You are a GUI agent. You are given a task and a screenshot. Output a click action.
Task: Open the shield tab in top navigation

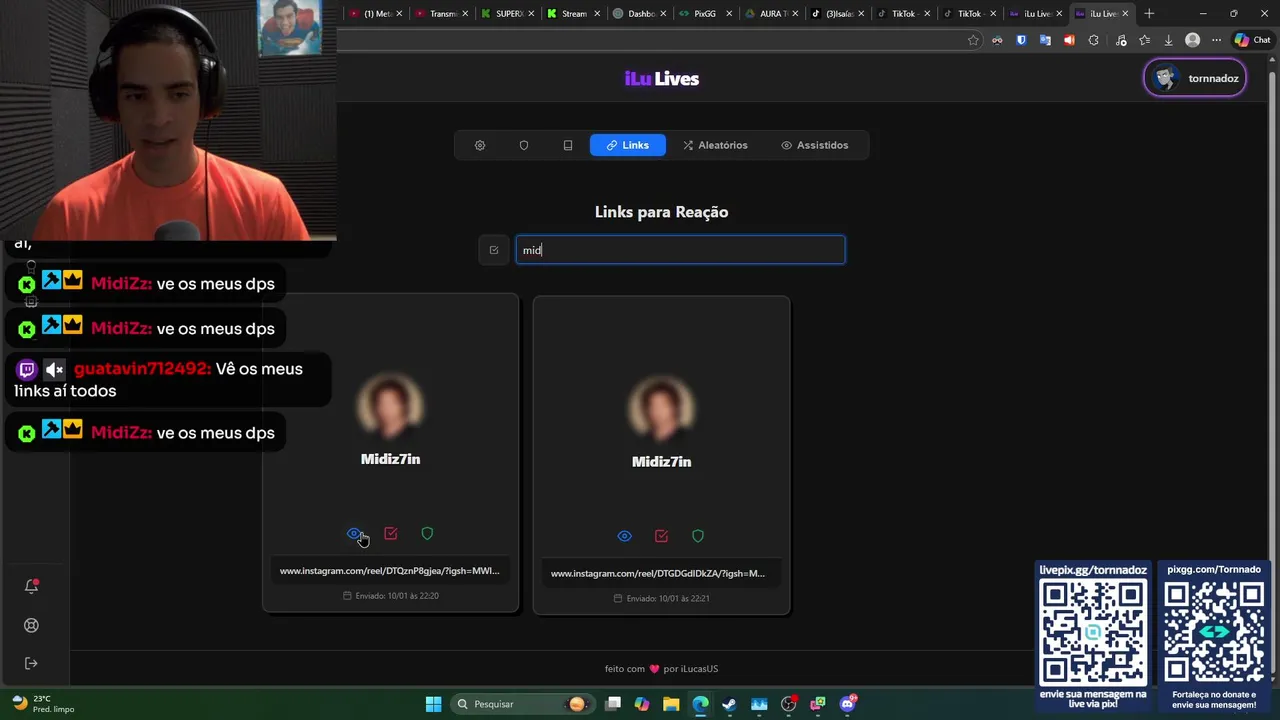click(524, 145)
